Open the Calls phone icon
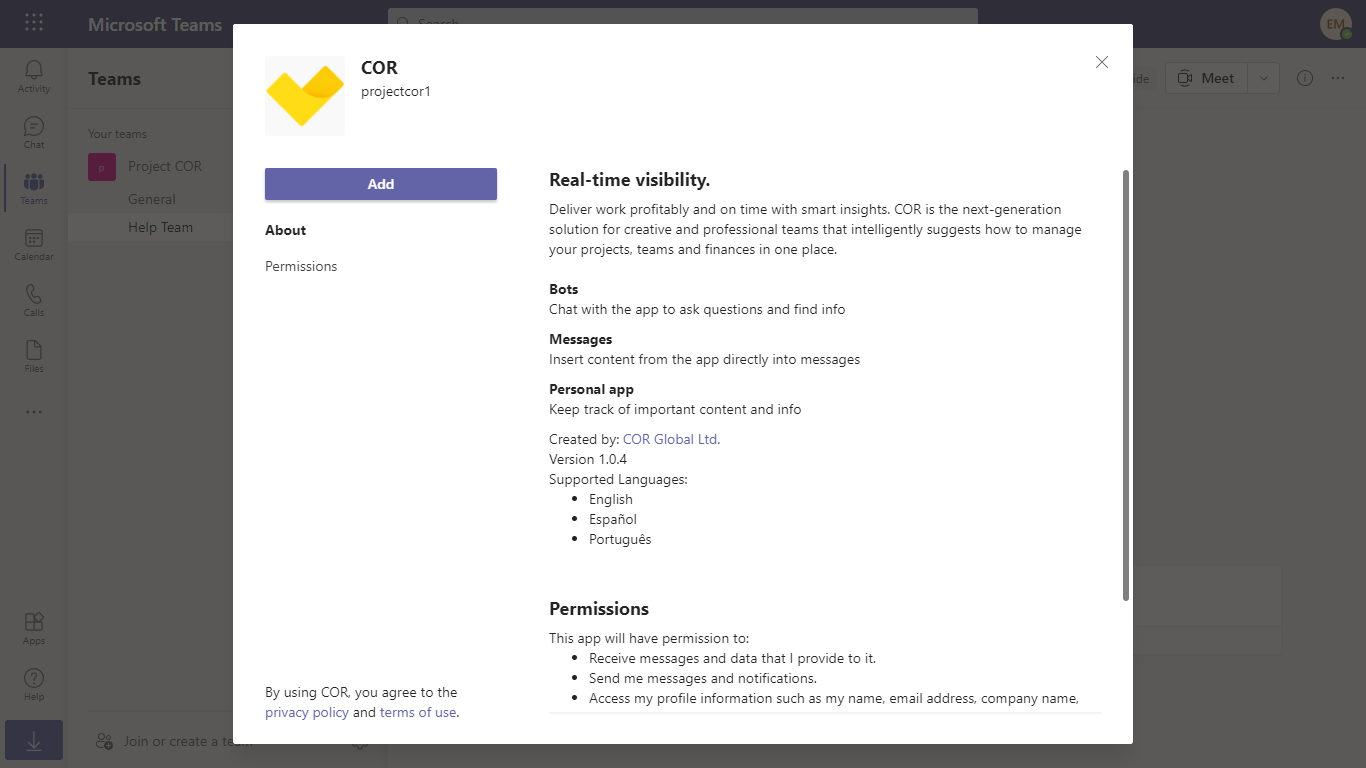 click(x=34, y=300)
